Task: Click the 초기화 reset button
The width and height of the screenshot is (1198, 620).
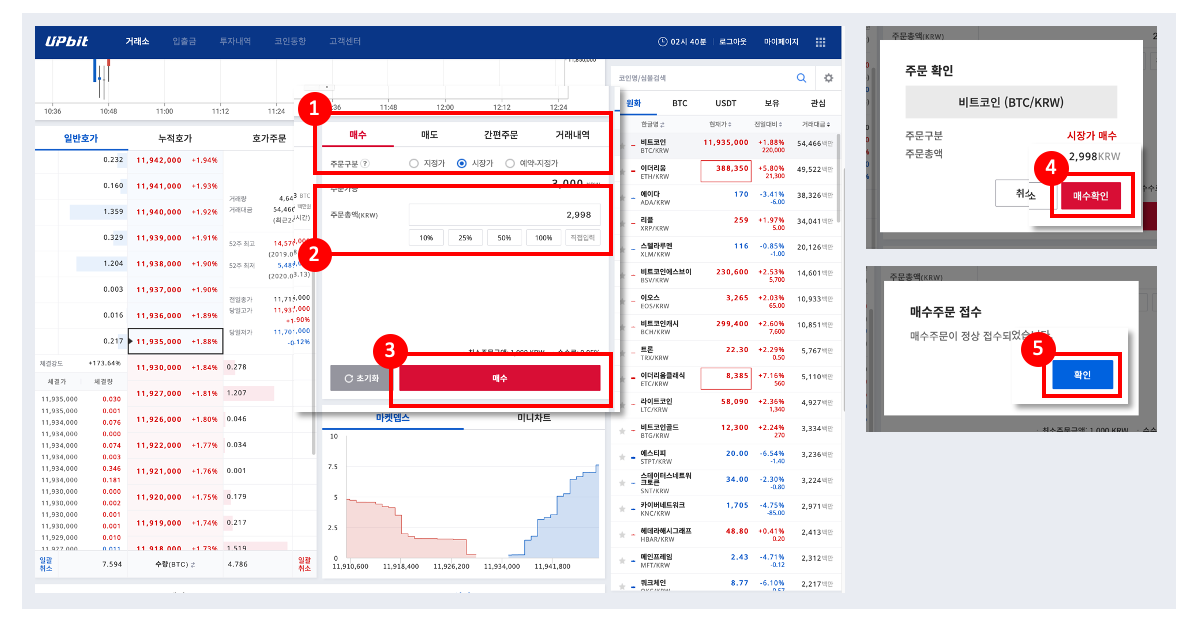Action: pyautogui.click(x=361, y=378)
